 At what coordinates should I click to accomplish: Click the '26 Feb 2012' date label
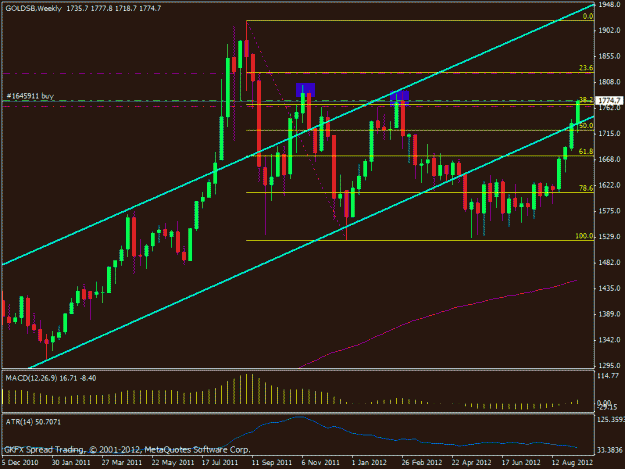422,463
